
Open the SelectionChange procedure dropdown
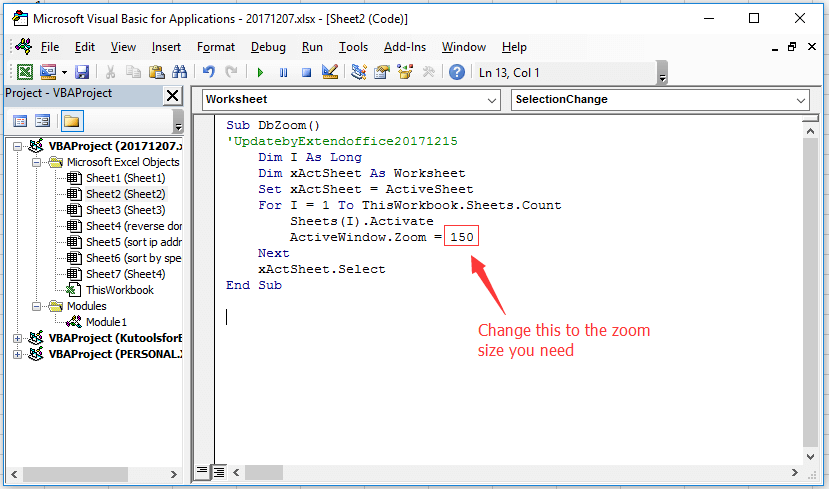(660, 100)
